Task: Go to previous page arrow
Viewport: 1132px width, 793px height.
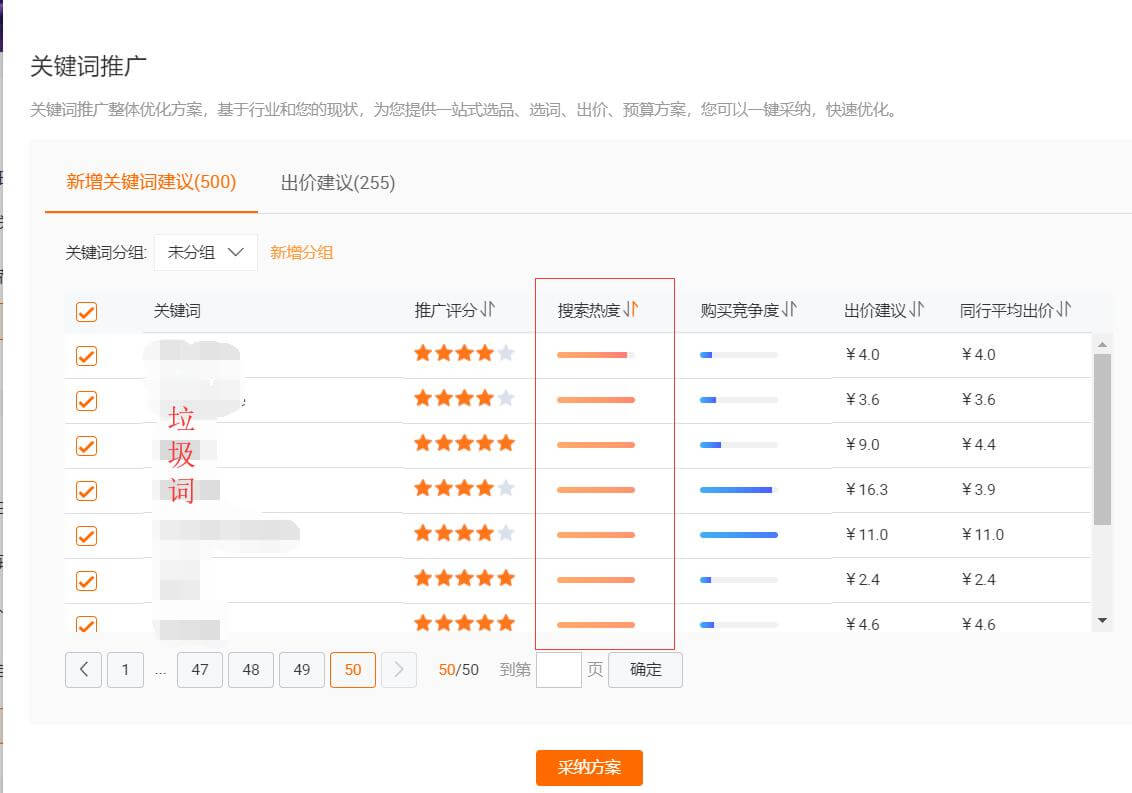Action: pyautogui.click(x=83, y=670)
